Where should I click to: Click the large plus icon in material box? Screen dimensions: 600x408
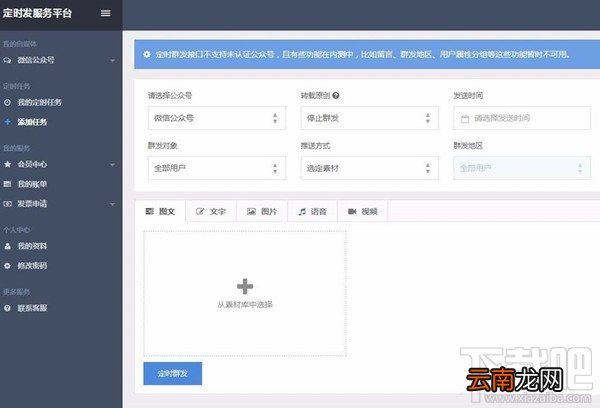[245, 286]
